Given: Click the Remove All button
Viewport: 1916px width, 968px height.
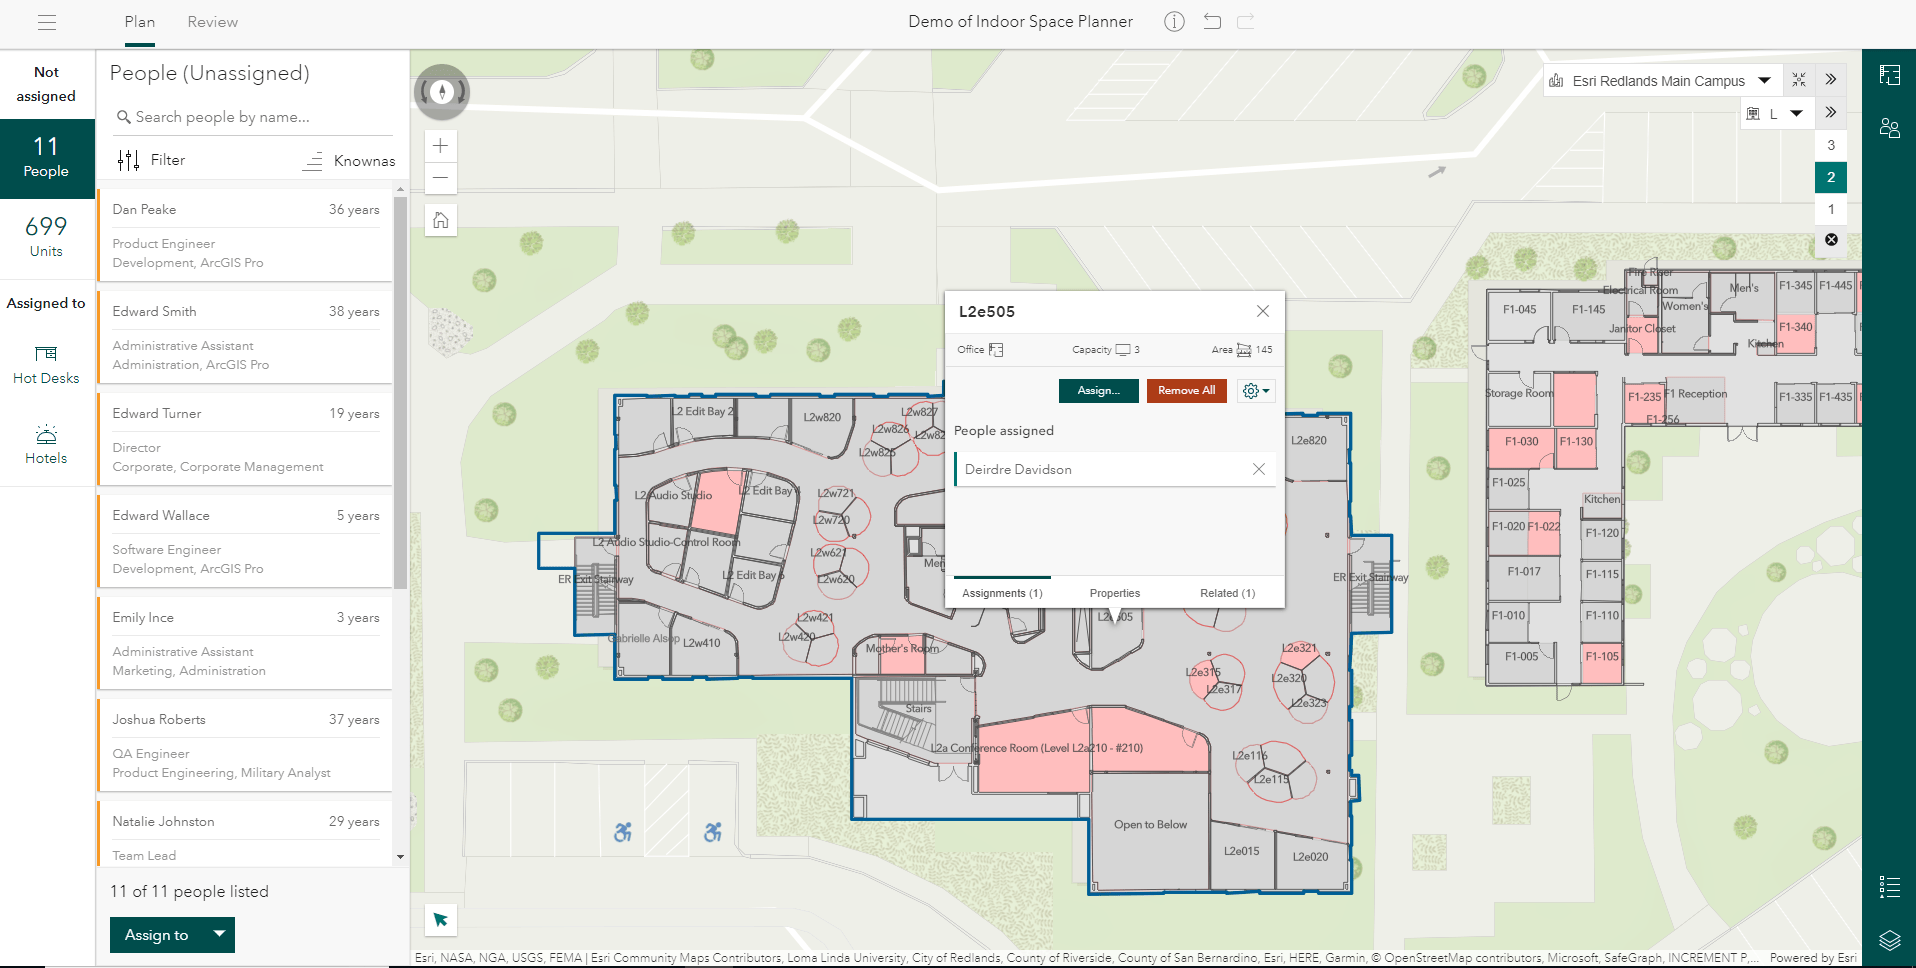Looking at the screenshot, I should pos(1186,390).
